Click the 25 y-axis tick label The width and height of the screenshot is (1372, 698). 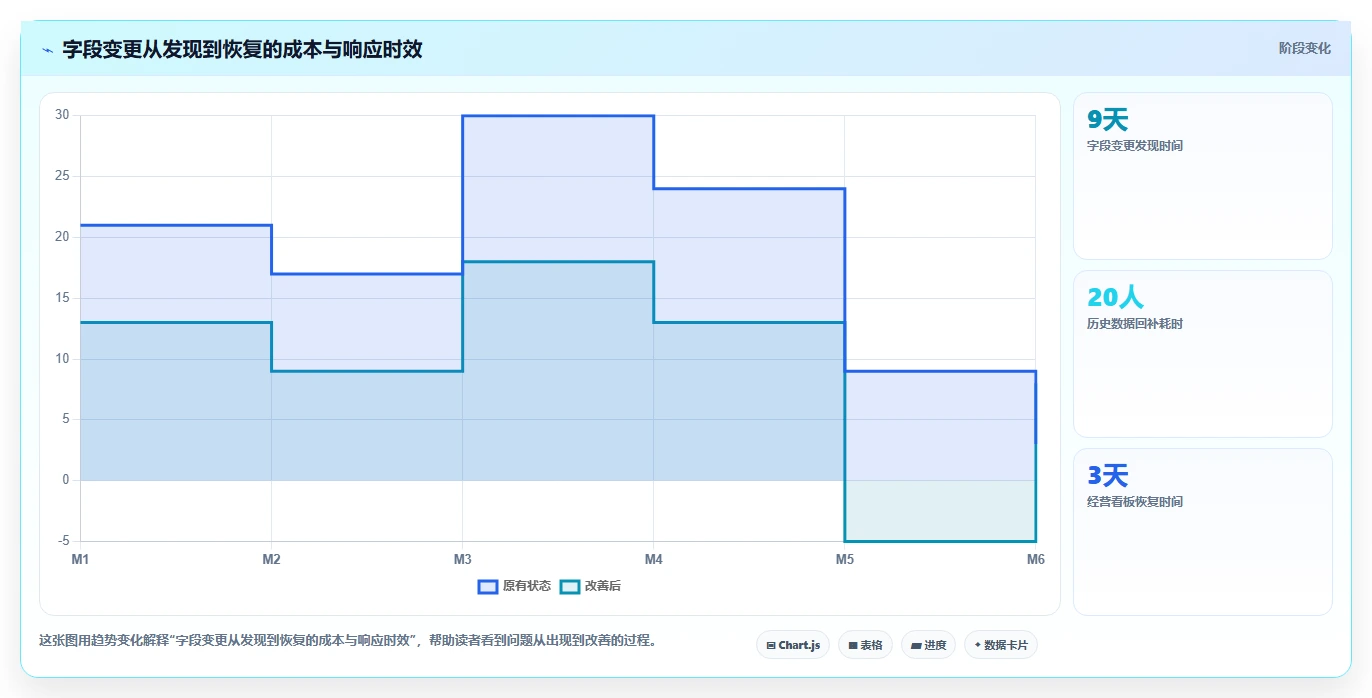[62, 176]
